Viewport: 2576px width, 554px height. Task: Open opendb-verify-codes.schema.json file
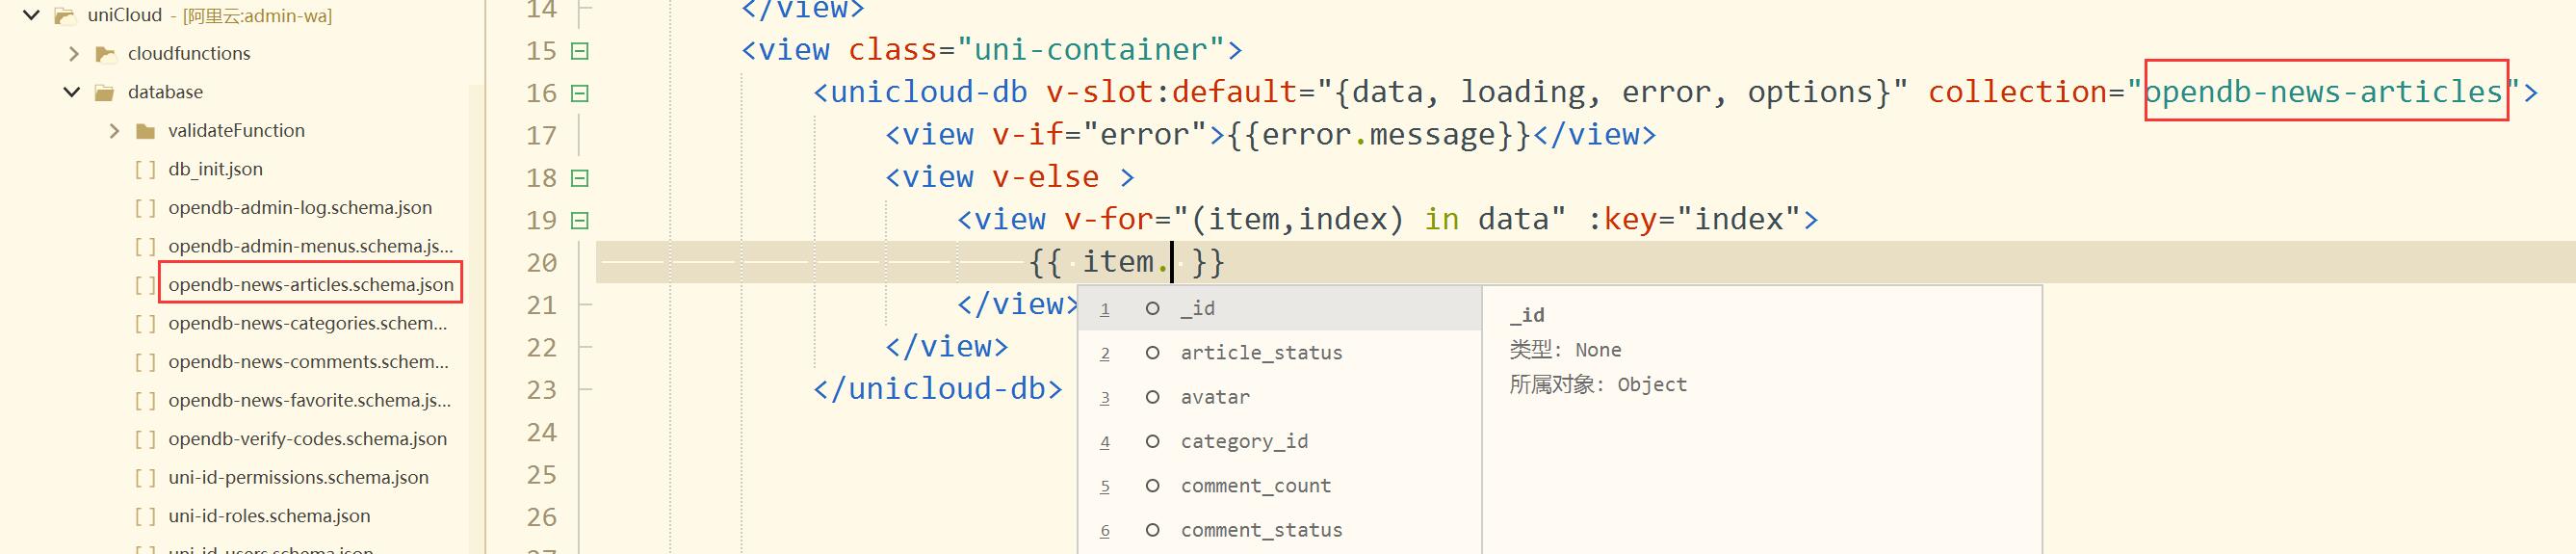pos(307,439)
